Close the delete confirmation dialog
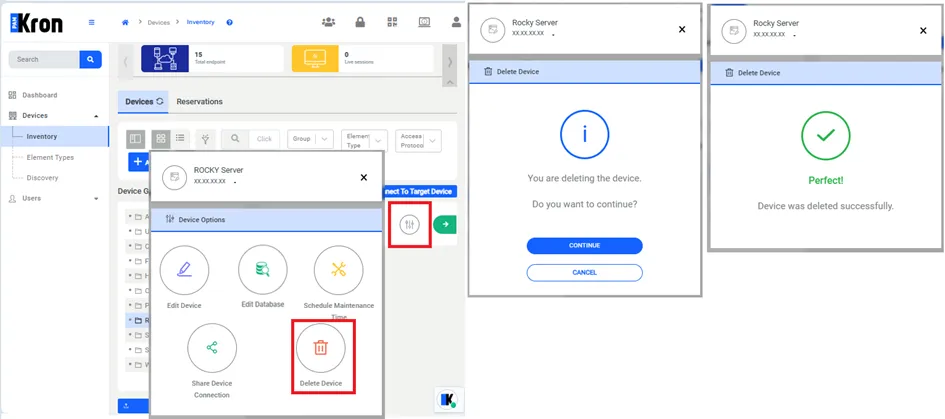The width and height of the screenshot is (945, 419). (x=682, y=30)
